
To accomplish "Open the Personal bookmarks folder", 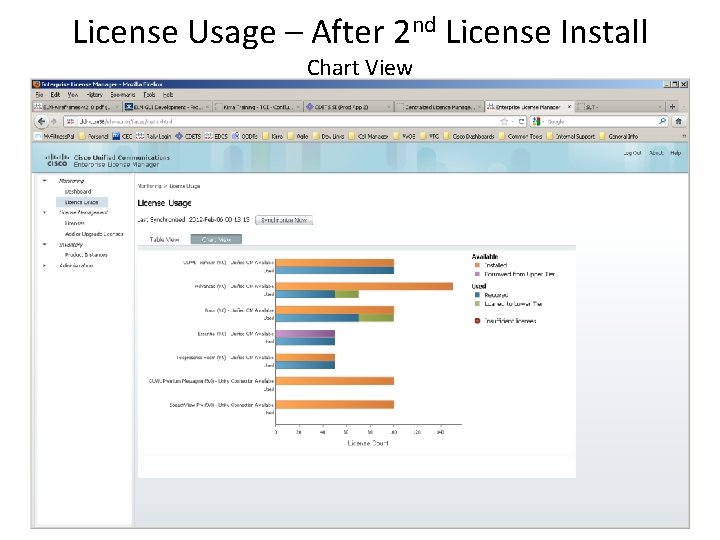I will [93, 136].
